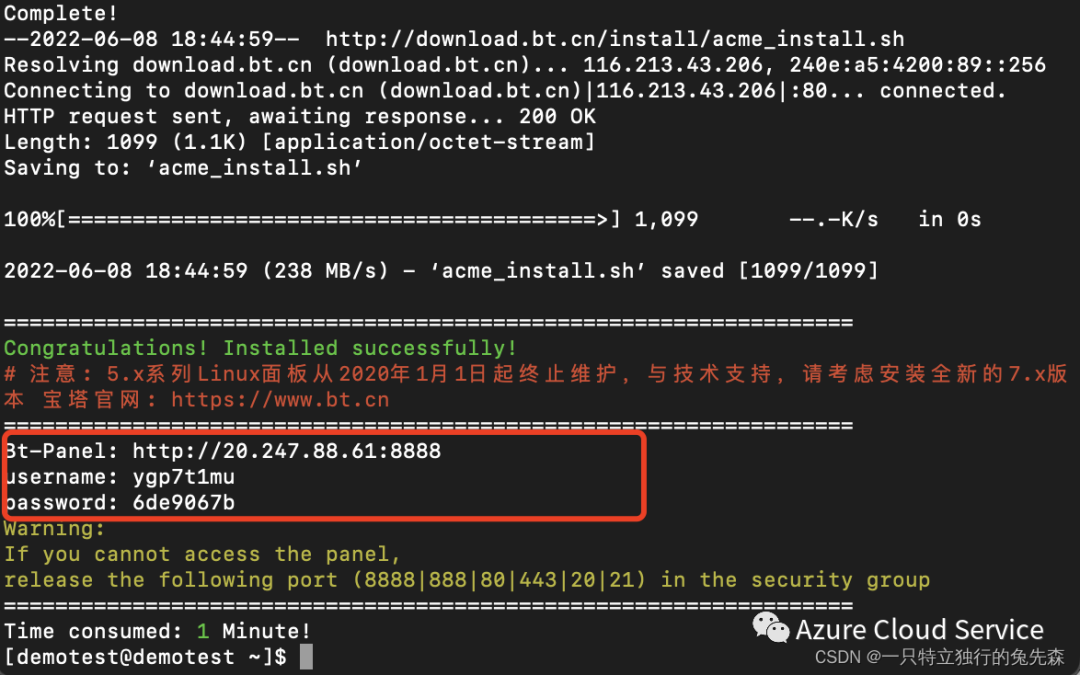Click the Complete! line at top
The width and height of the screenshot is (1080, 675).
click(61, 13)
